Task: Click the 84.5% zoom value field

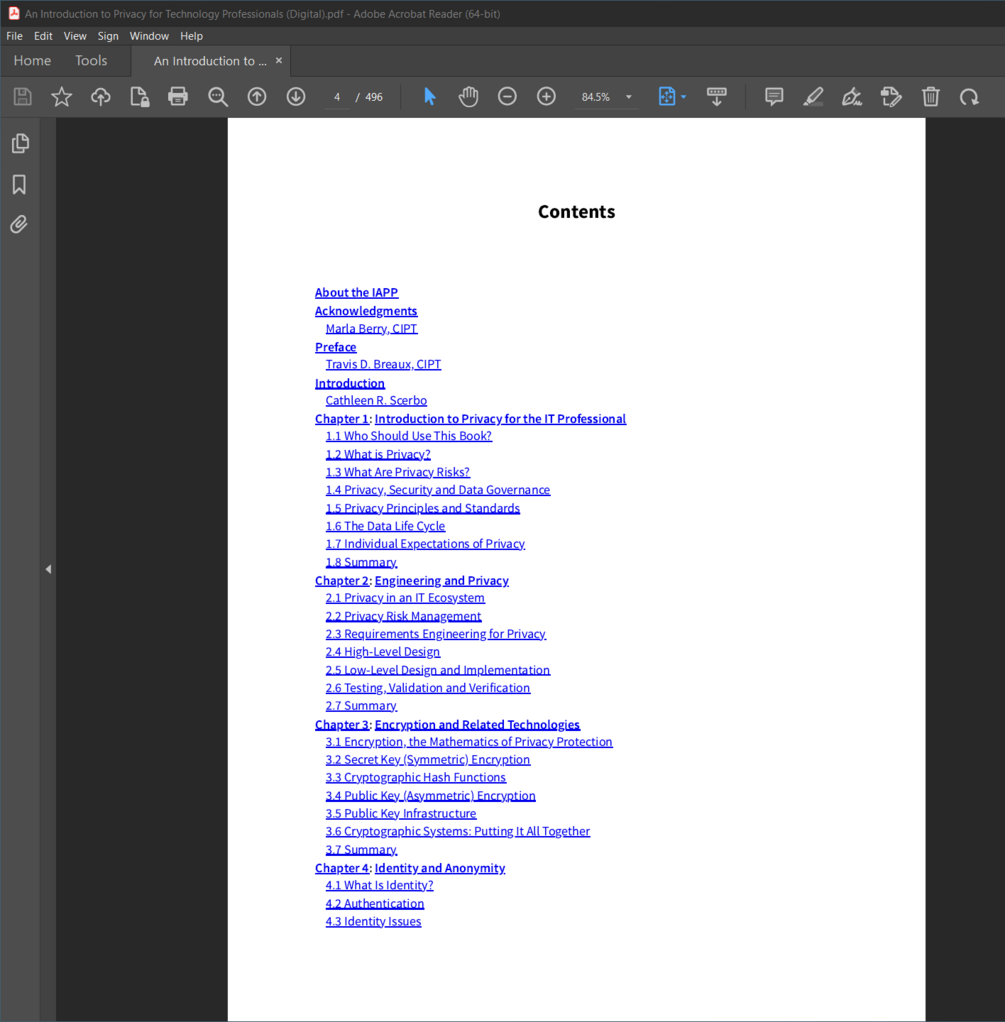Action: [x=596, y=97]
